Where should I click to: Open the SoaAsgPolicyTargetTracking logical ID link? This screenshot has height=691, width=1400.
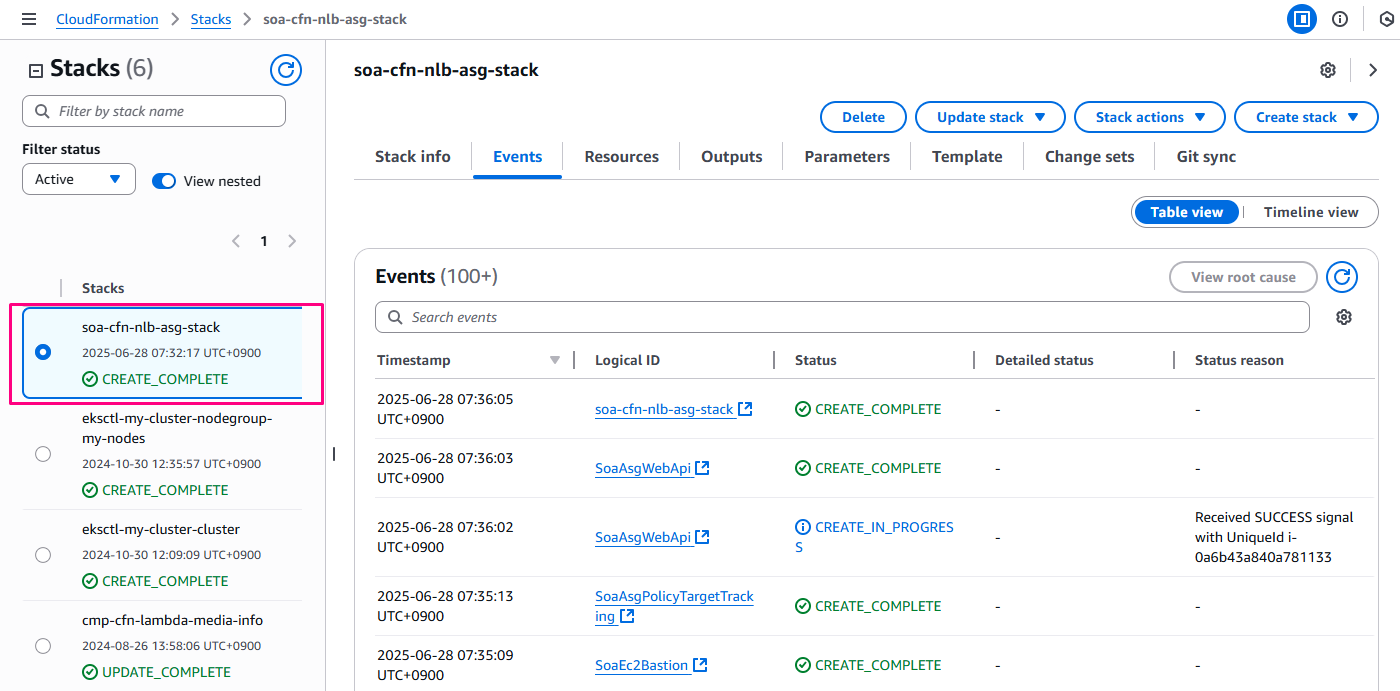[x=674, y=597]
